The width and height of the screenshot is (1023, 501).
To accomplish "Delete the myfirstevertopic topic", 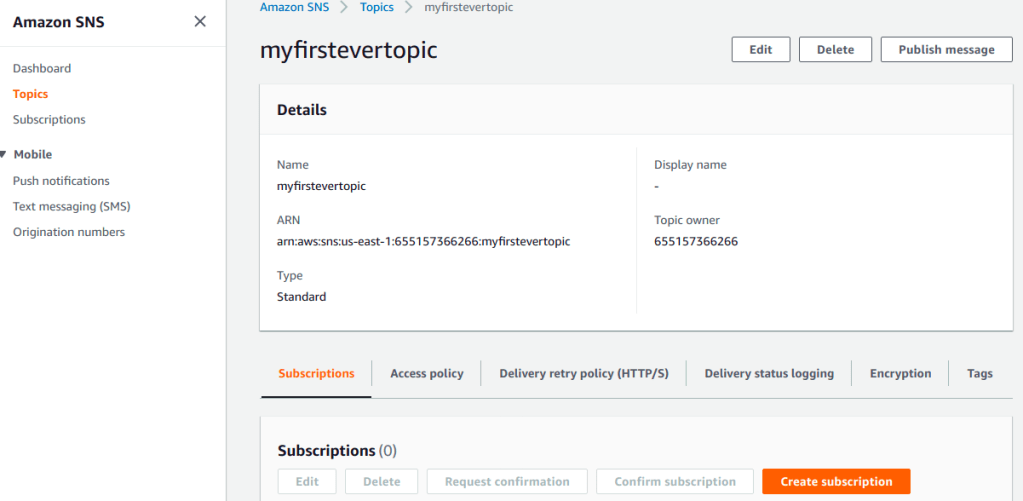I will point(835,50).
